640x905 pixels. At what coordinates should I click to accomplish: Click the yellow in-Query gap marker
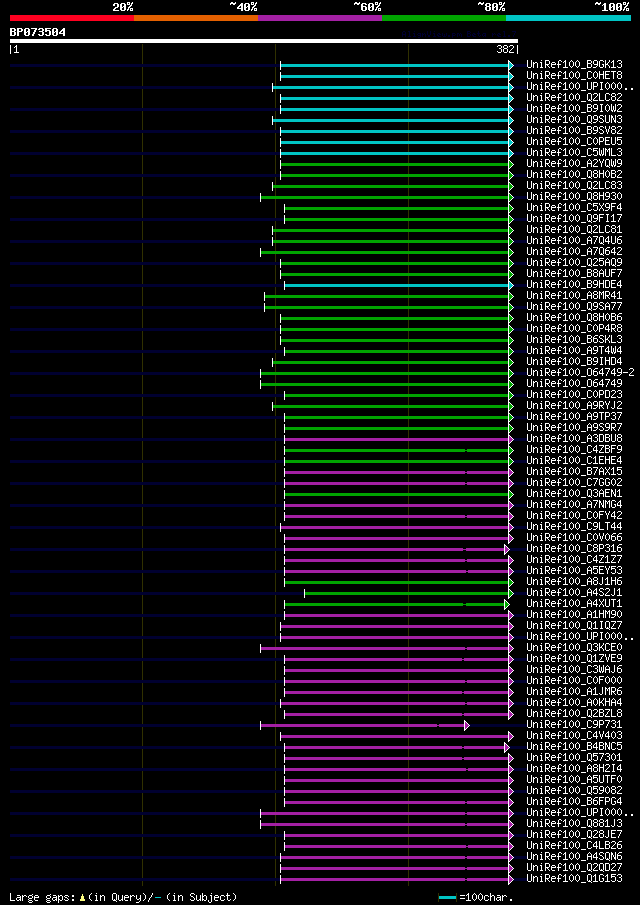[83, 897]
